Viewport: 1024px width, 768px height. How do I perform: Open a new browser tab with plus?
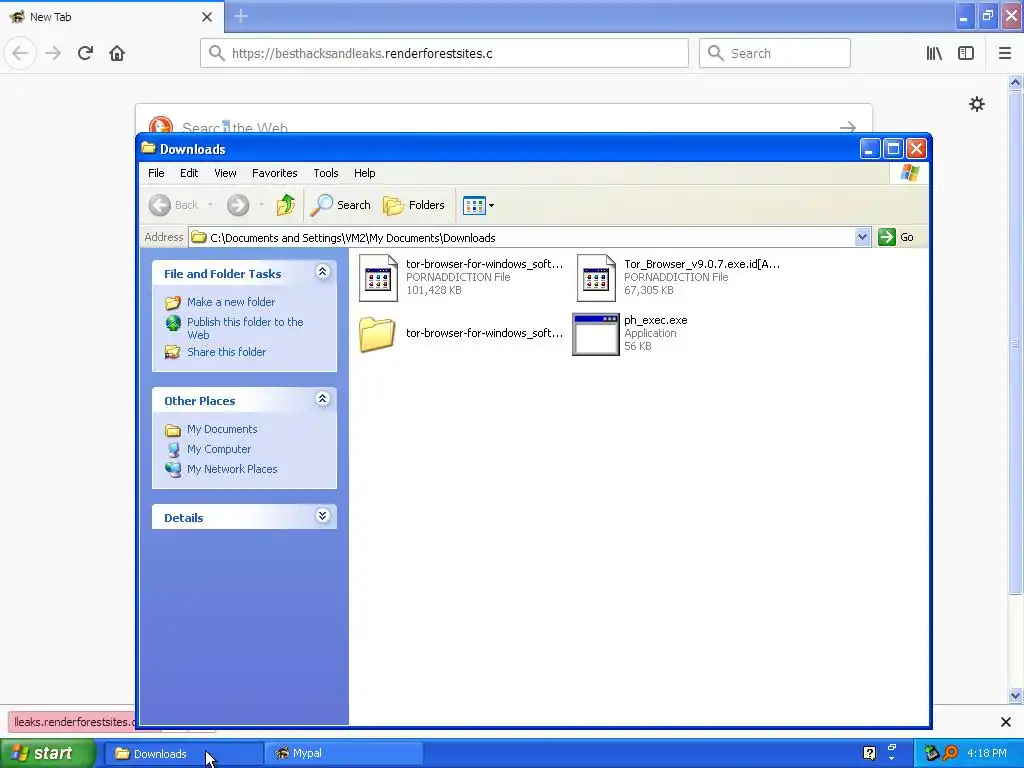(x=241, y=16)
